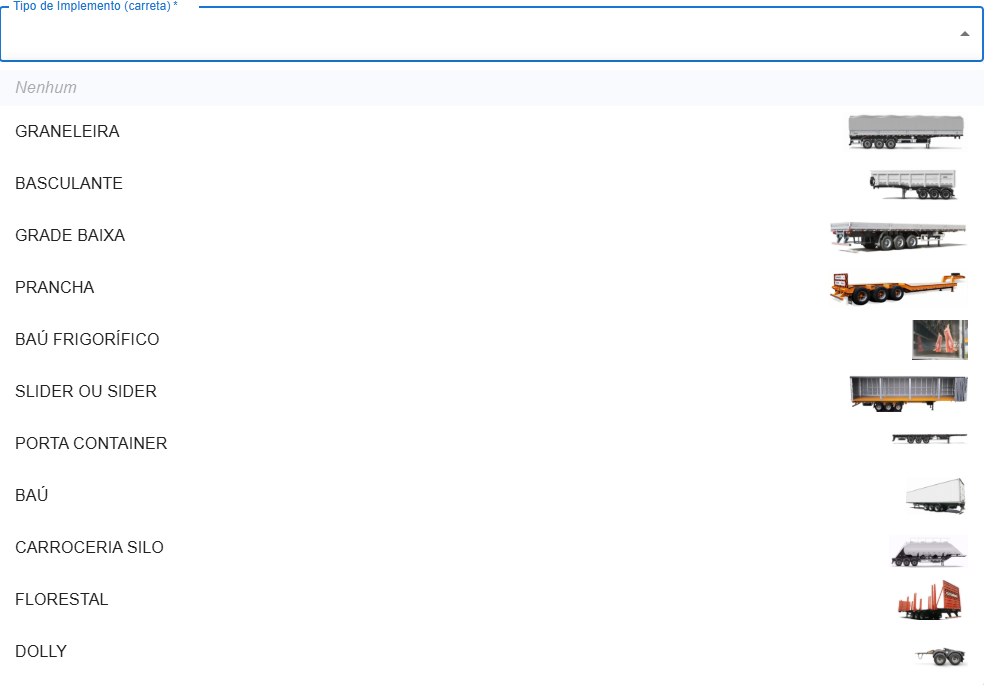Click the Carroceria Silo tank trailer image
The image size is (984, 685).
[x=929, y=550]
